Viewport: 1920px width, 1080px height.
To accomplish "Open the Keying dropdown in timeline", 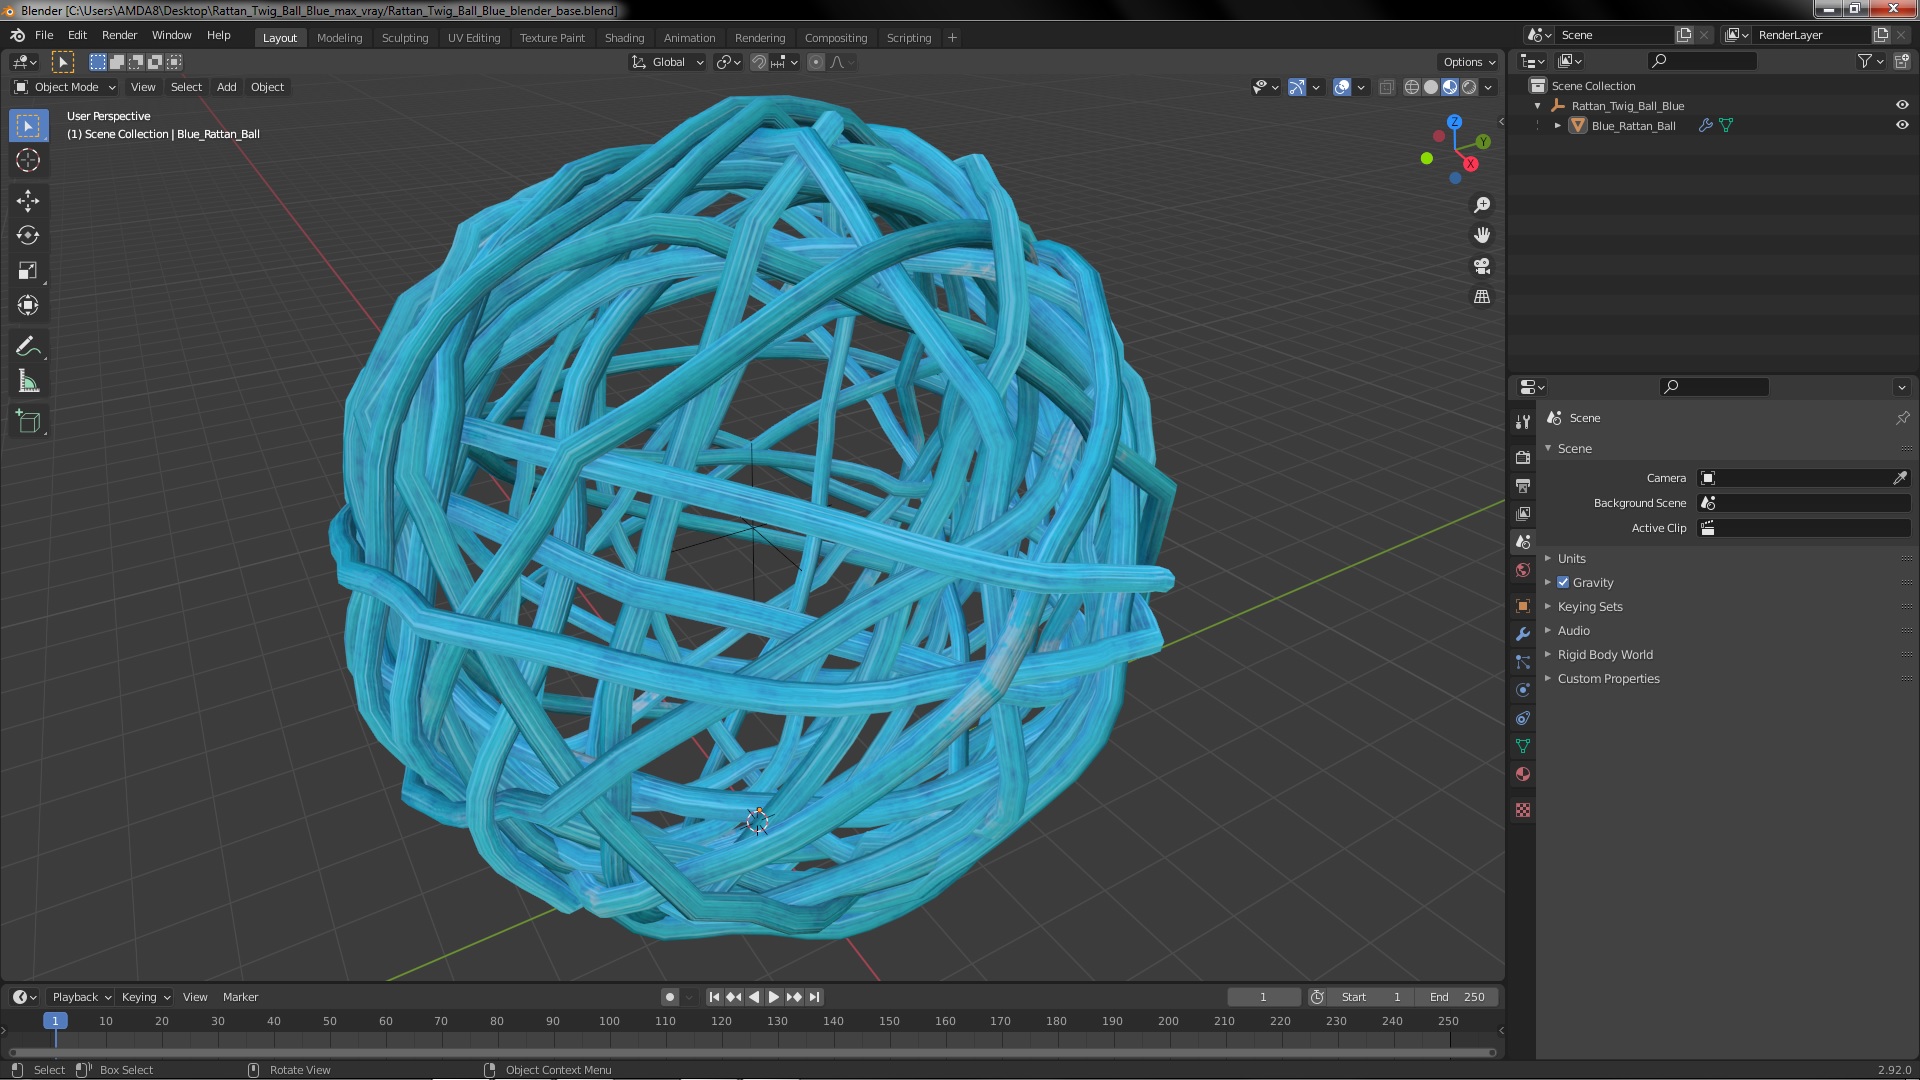I will coord(145,997).
